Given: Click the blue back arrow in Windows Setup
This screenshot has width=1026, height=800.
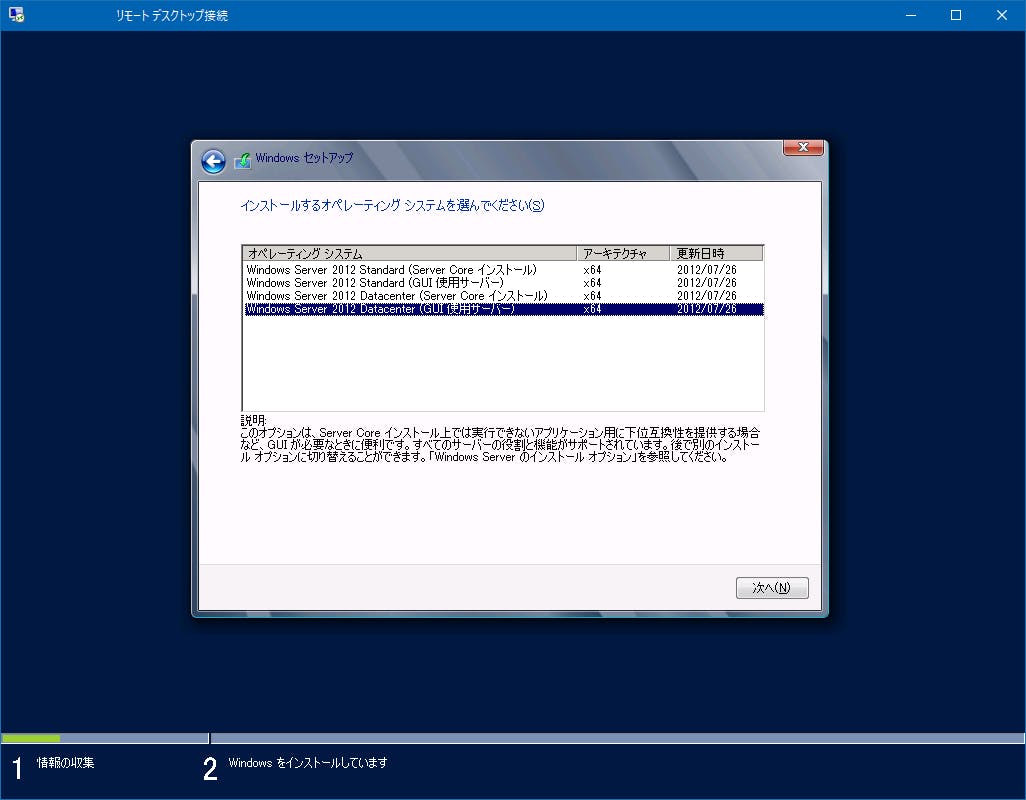Looking at the screenshot, I should tap(213, 161).
